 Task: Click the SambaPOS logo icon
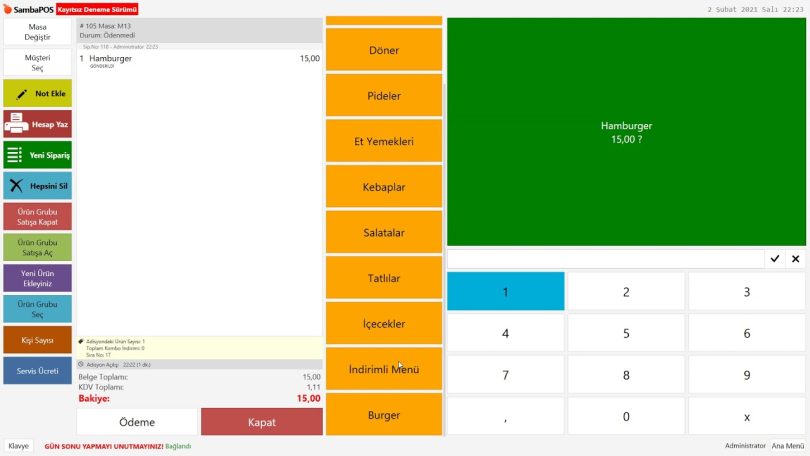7,9
